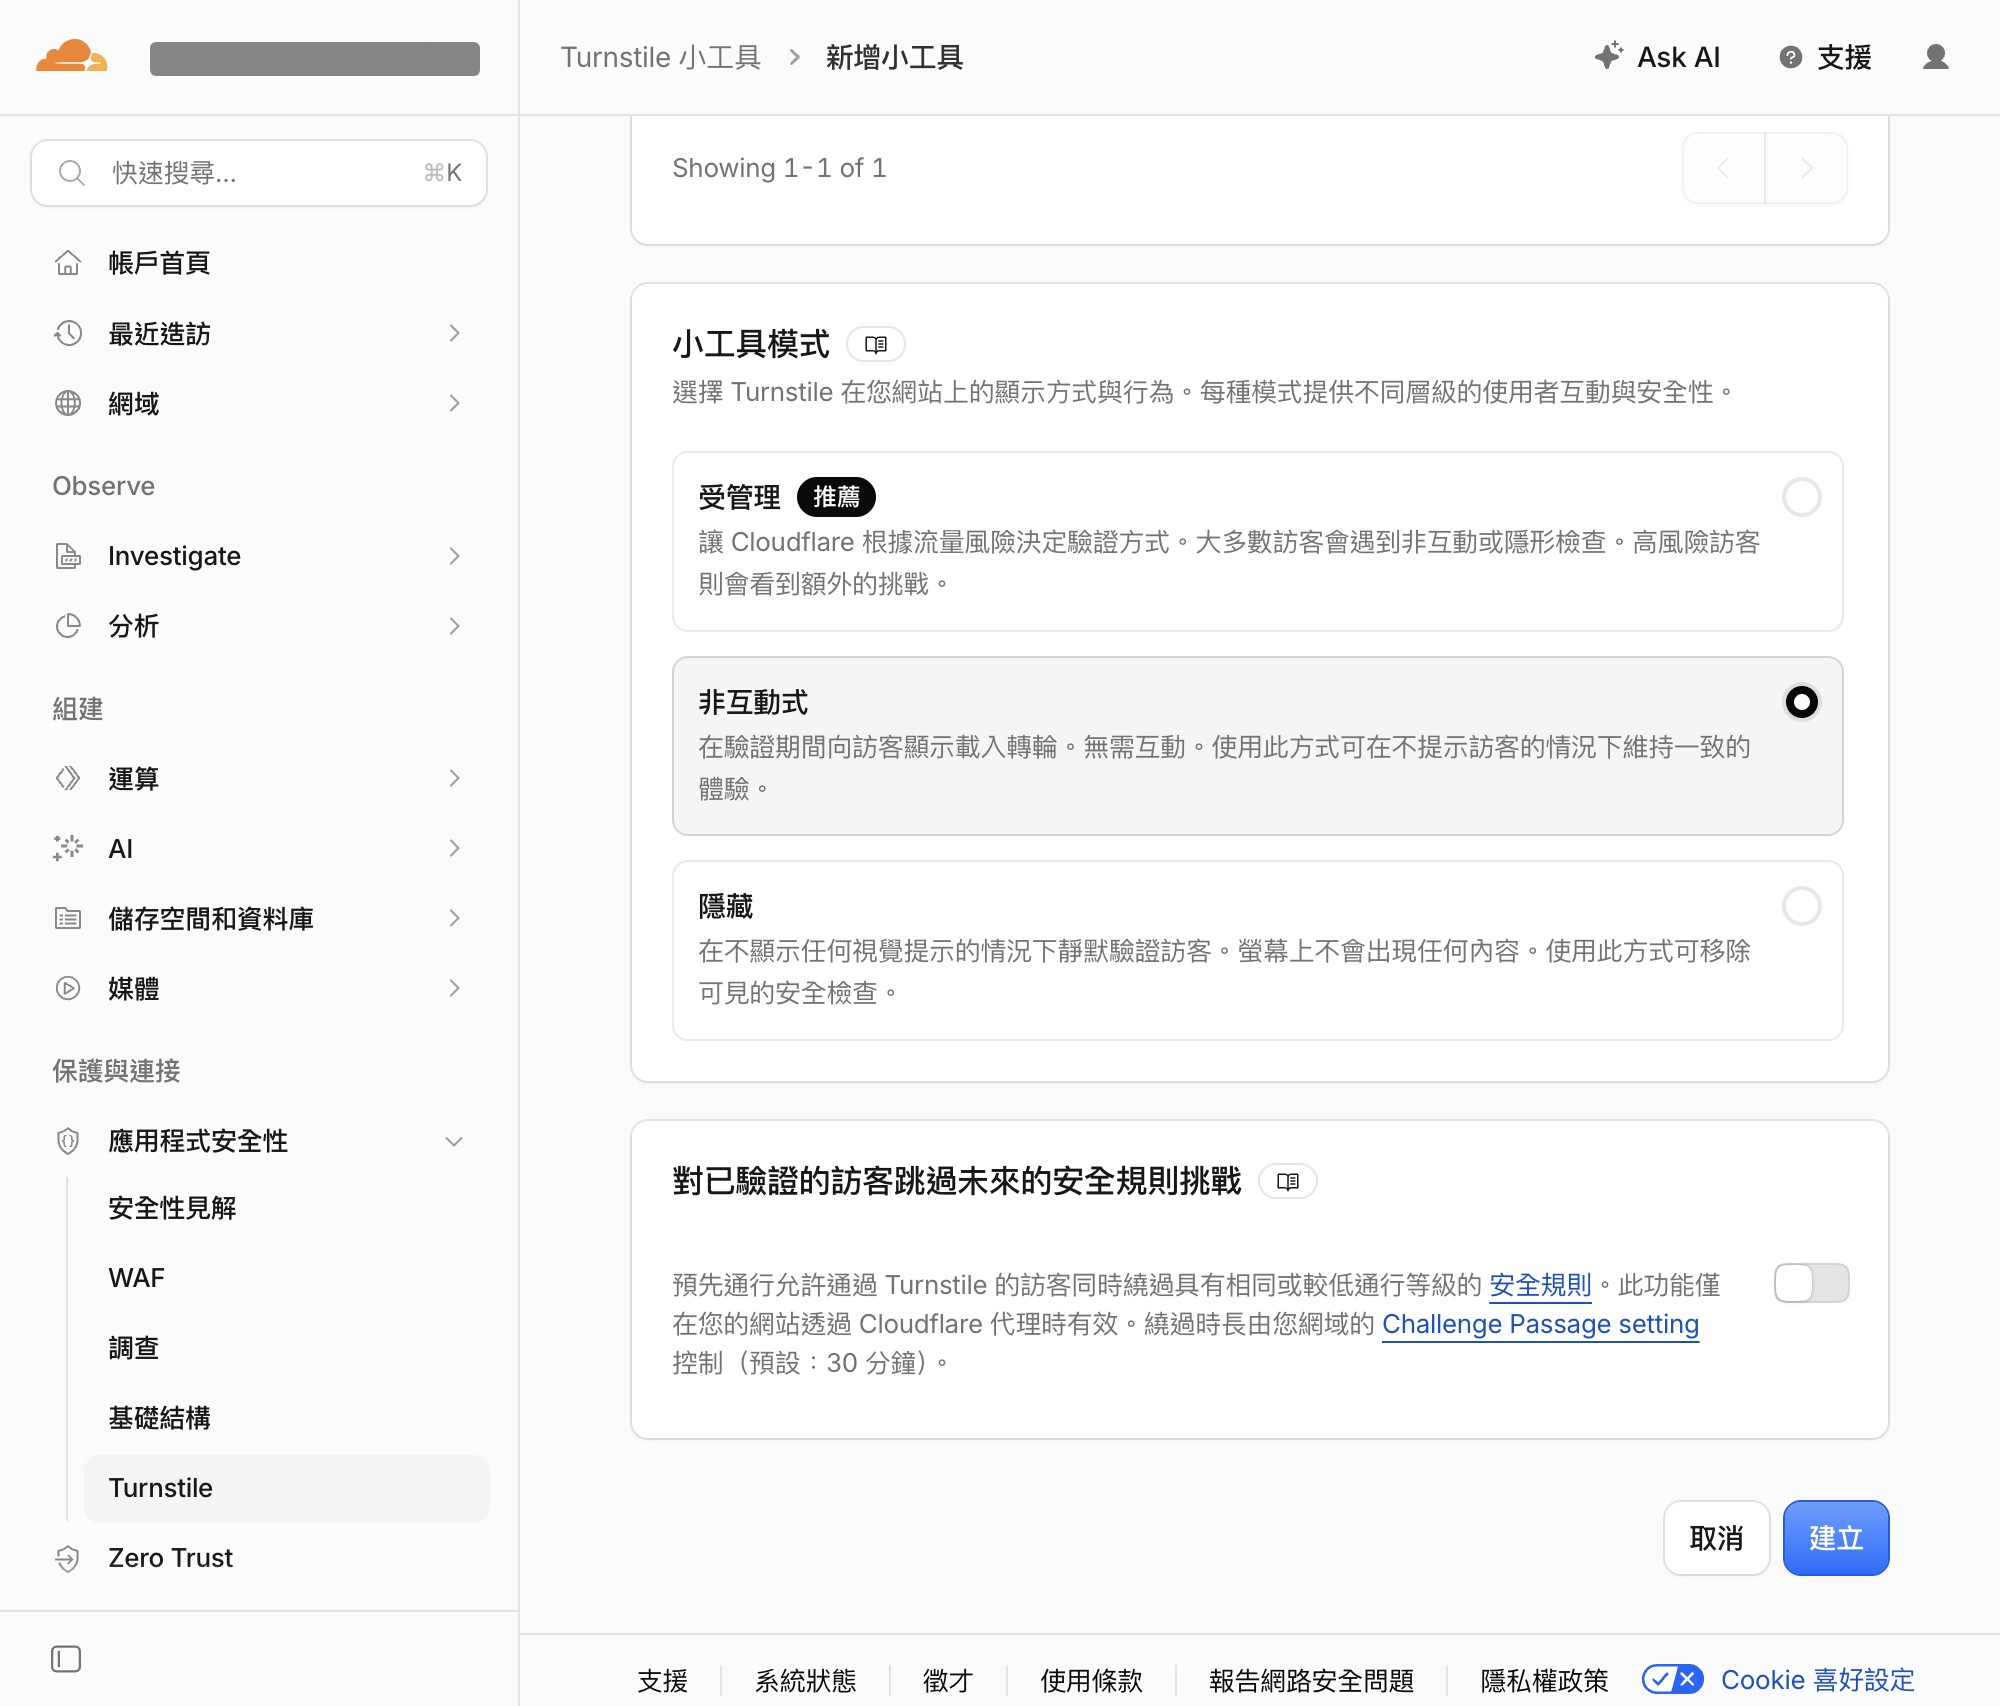Open 徵才 footer link
Image resolution: width=2000 pixels, height=1706 pixels.
coord(948,1680)
